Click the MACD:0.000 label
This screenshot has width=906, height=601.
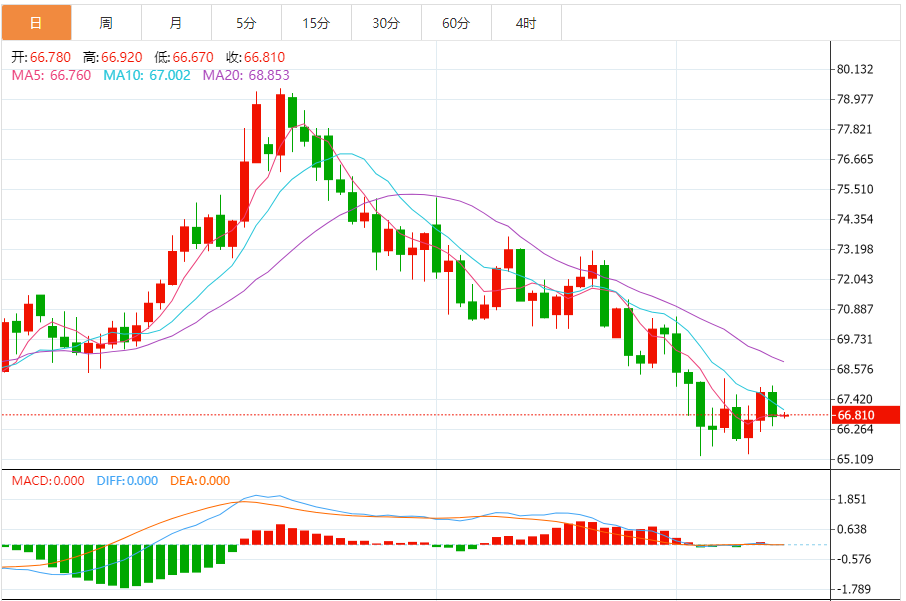(x=48, y=481)
